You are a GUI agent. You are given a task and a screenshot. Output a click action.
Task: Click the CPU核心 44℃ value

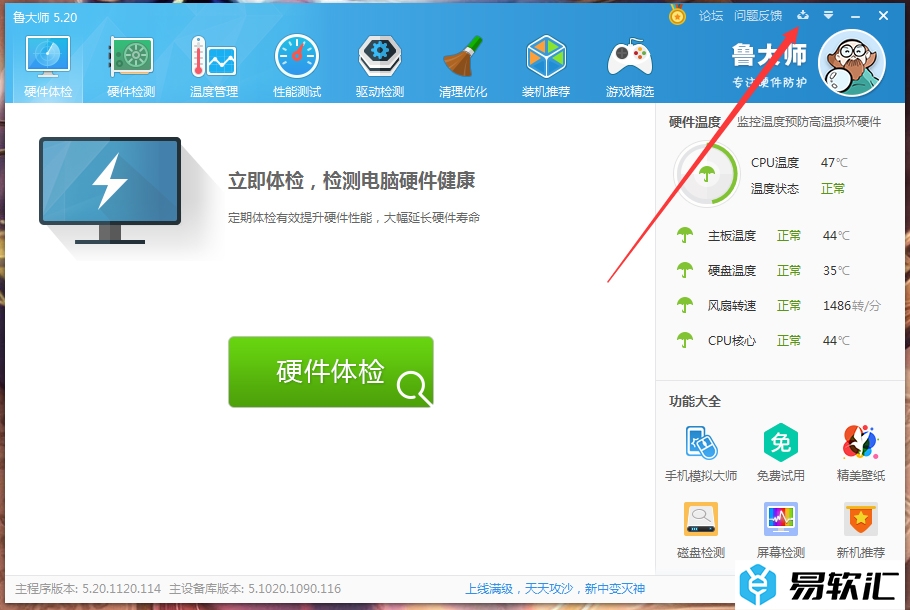pyautogui.click(x=836, y=340)
